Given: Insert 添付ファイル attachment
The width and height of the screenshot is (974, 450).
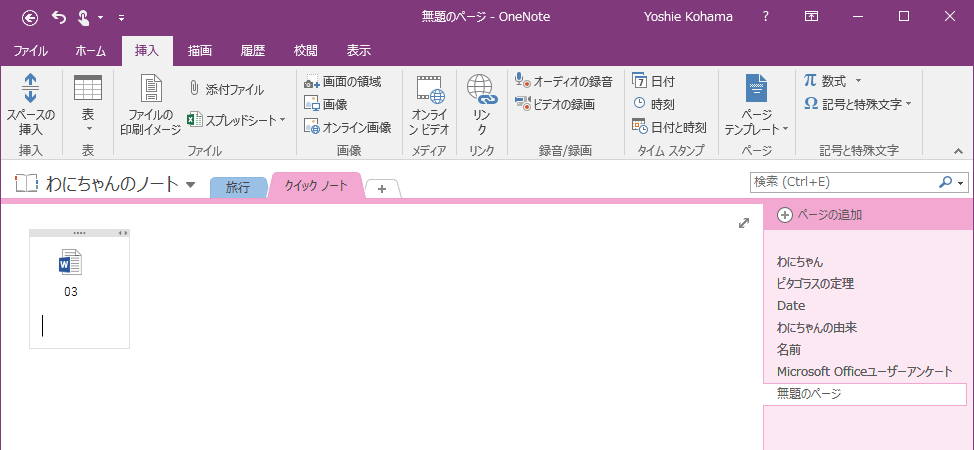Looking at the screenshot, I should (226, 90).
